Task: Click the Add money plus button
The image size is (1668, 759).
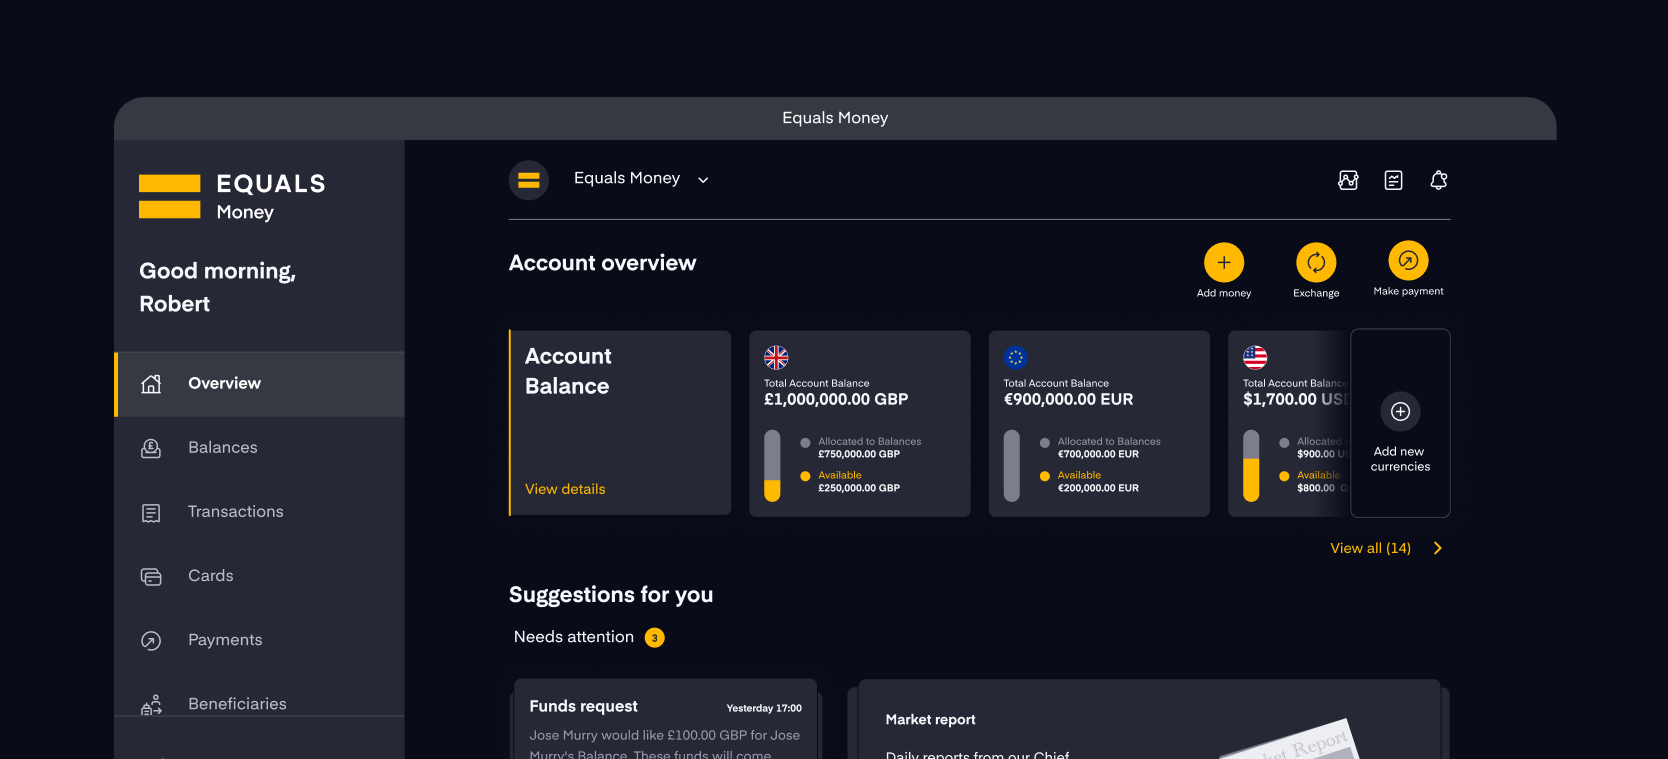Action: coord(1224,263)
